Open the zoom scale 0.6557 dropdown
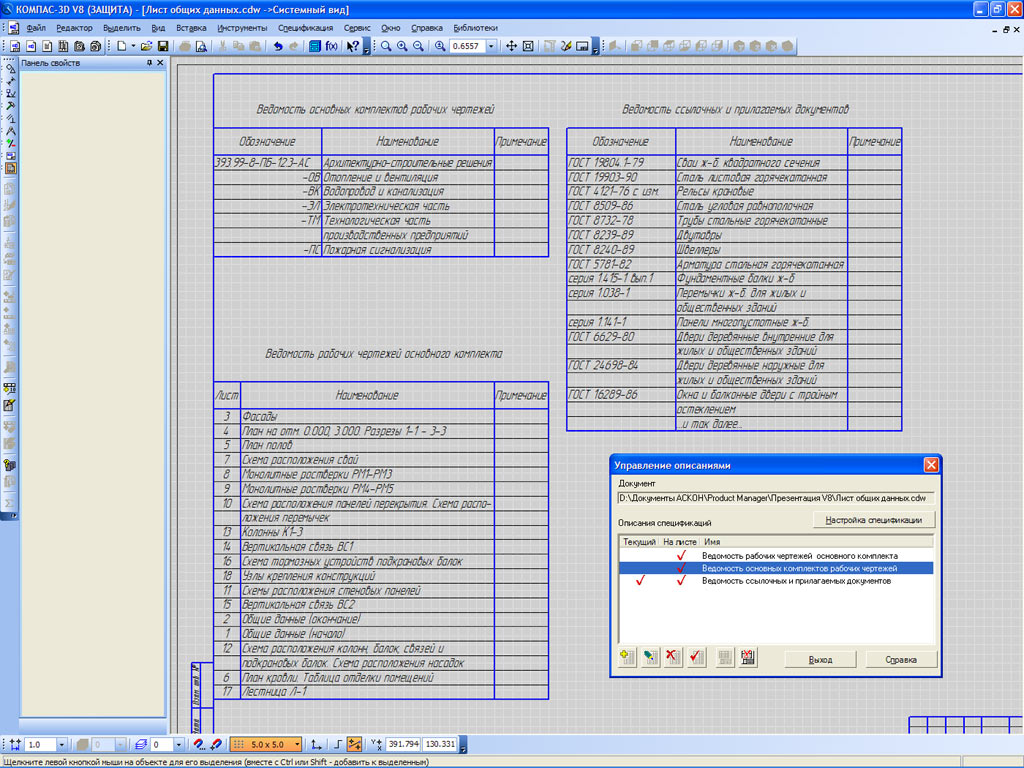Screen dimensions: 1024x768 point(492,46)
